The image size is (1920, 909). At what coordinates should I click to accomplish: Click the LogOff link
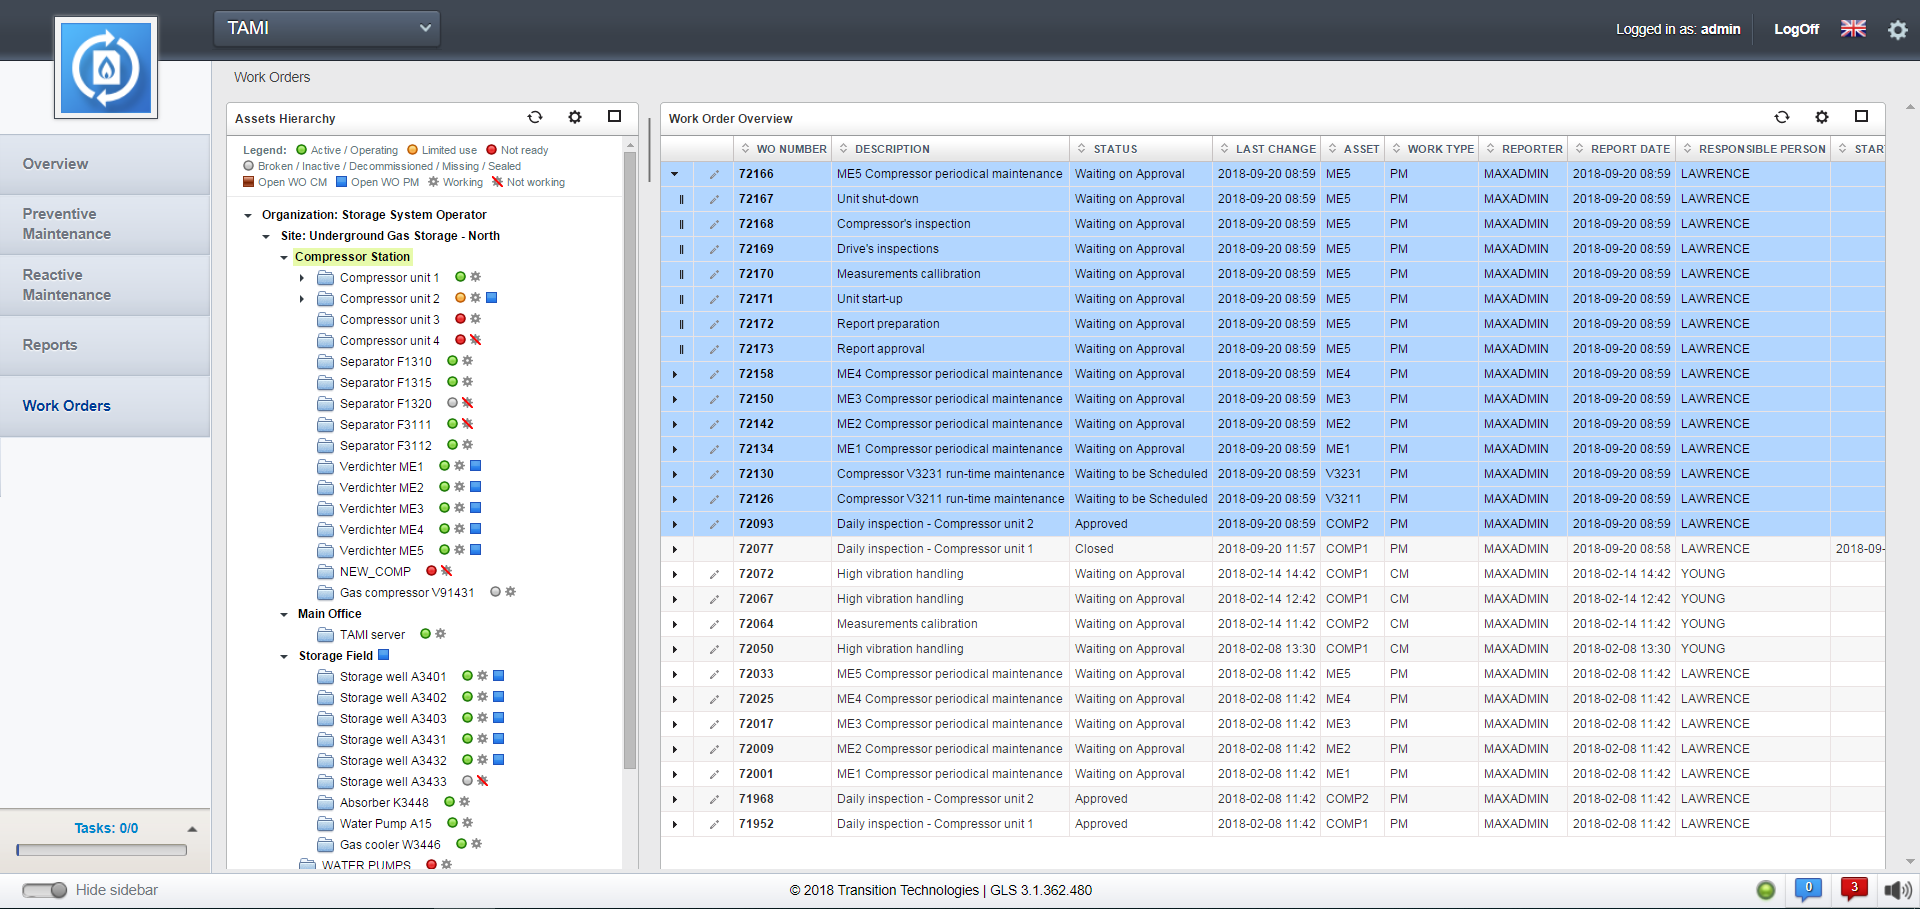coord(1796,29)
